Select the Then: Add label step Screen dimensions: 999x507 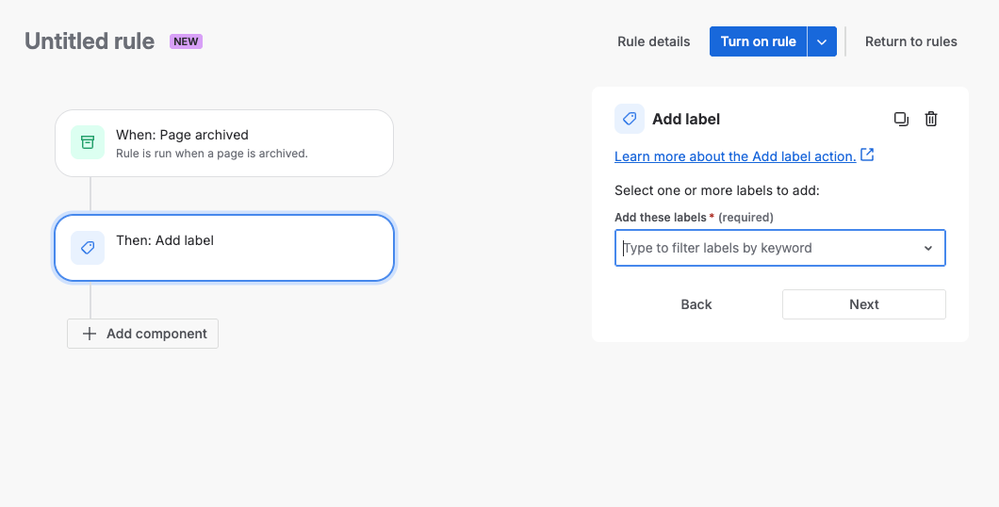click(224, 248)
